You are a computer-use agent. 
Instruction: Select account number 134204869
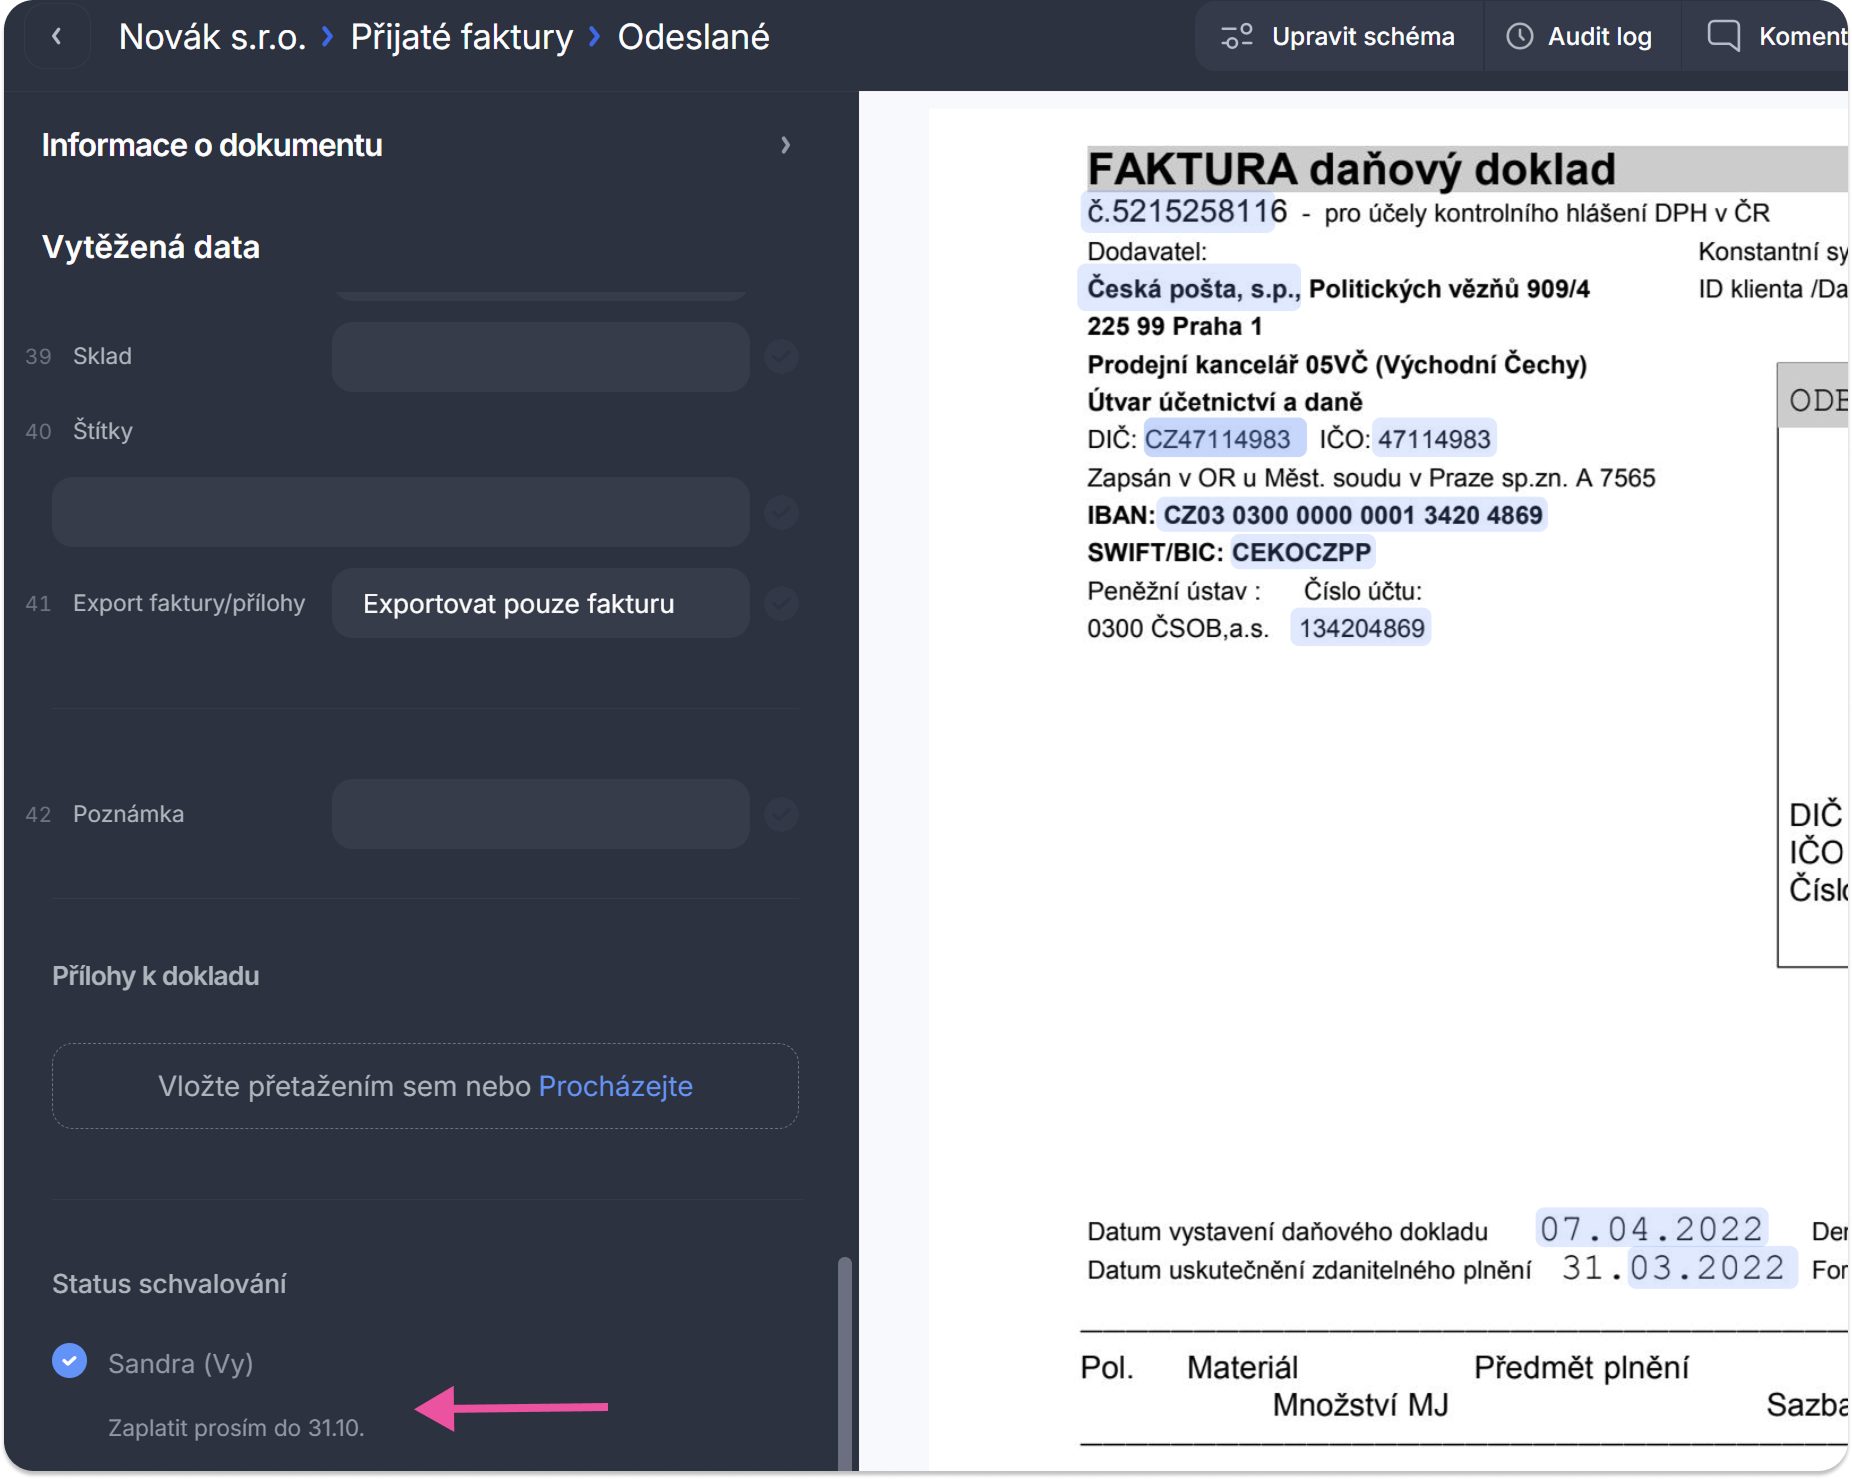pos(1361,628)
